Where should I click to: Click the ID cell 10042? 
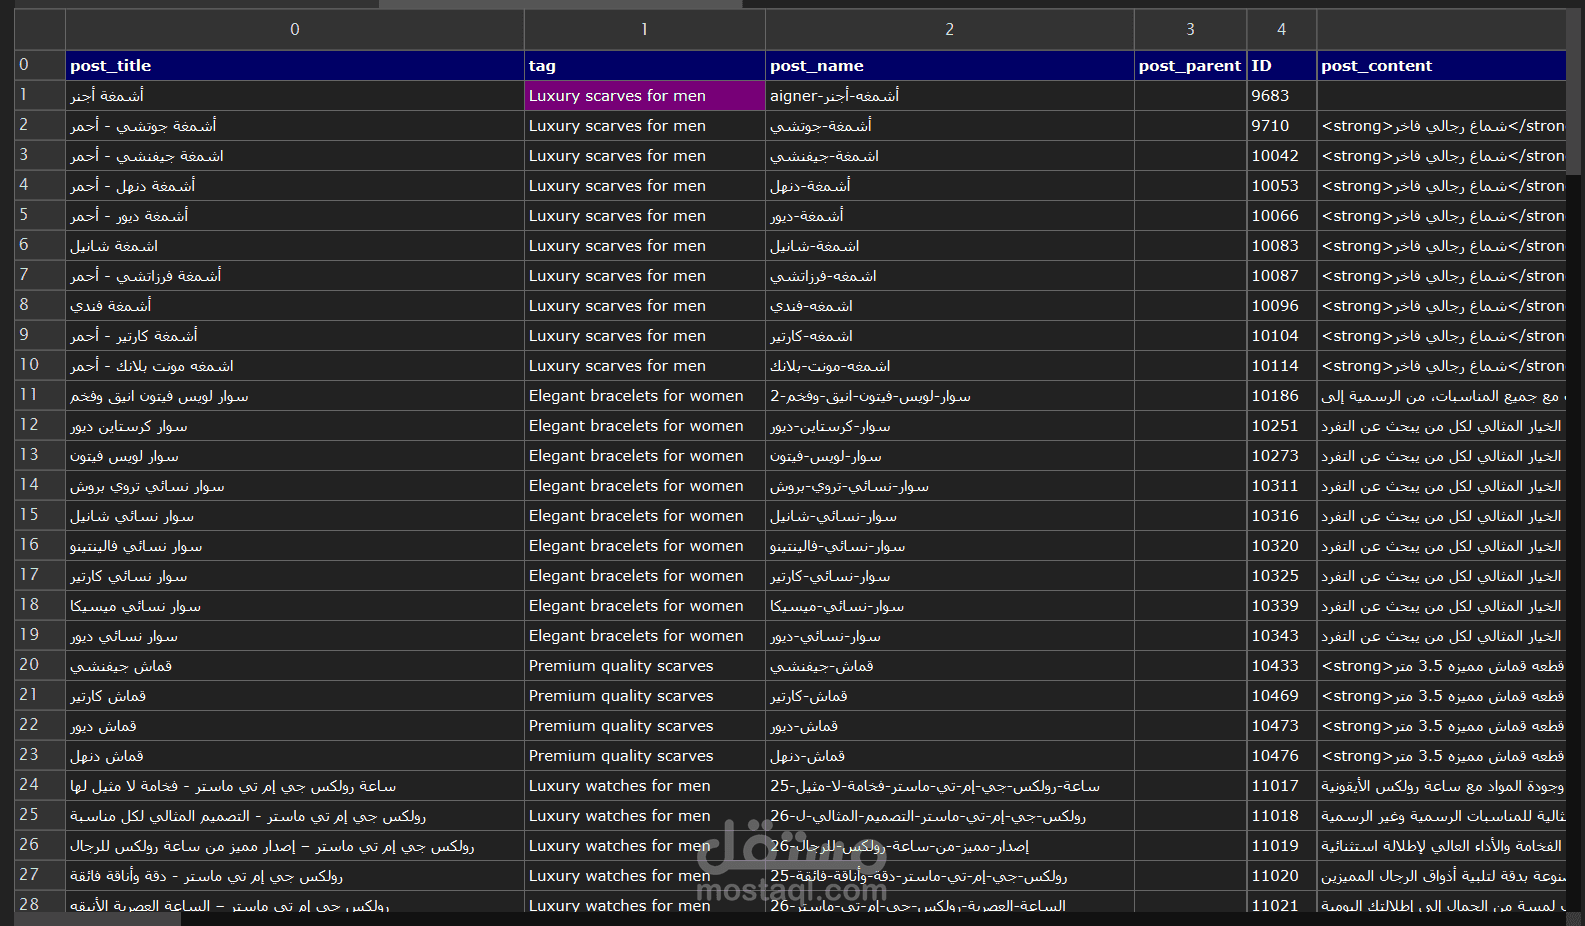click(1282, 156)
